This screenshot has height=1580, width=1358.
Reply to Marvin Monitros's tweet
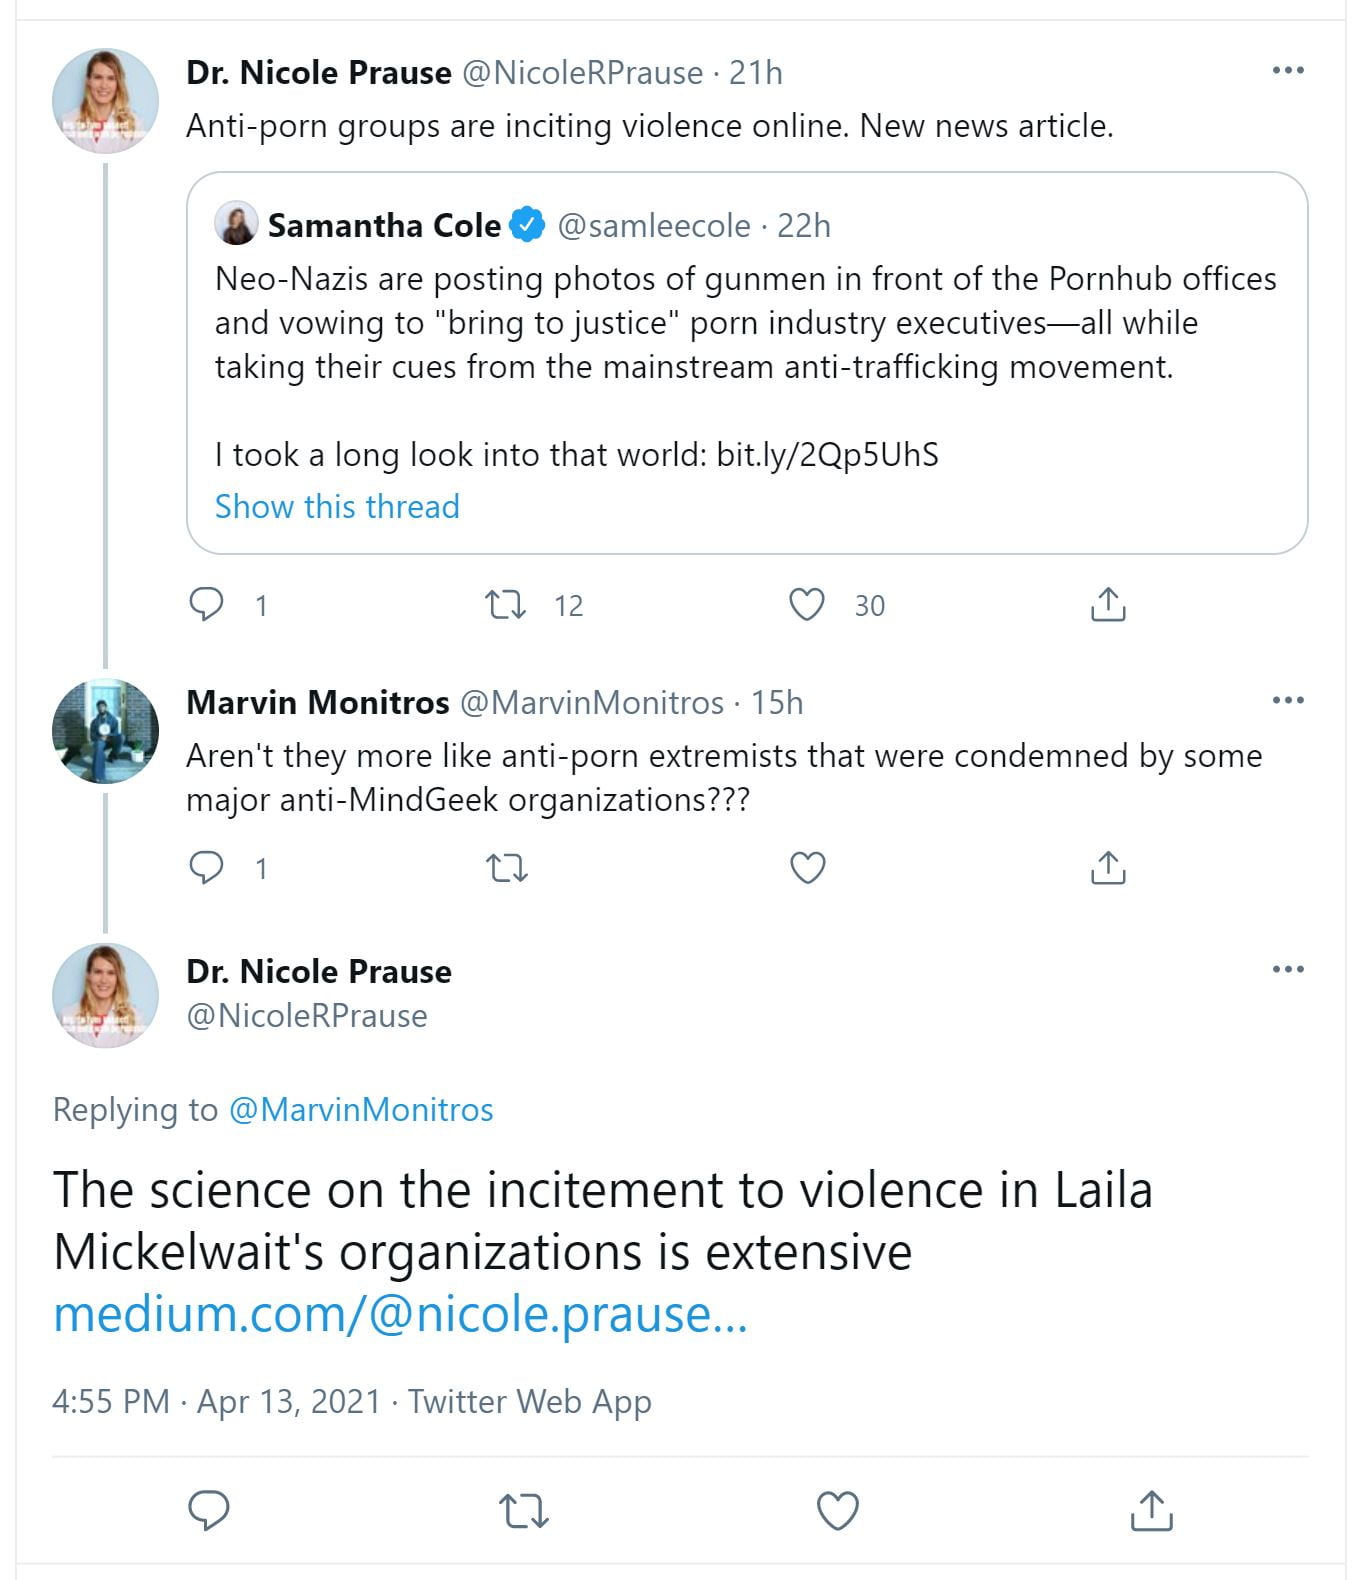[x=207, y=868]
